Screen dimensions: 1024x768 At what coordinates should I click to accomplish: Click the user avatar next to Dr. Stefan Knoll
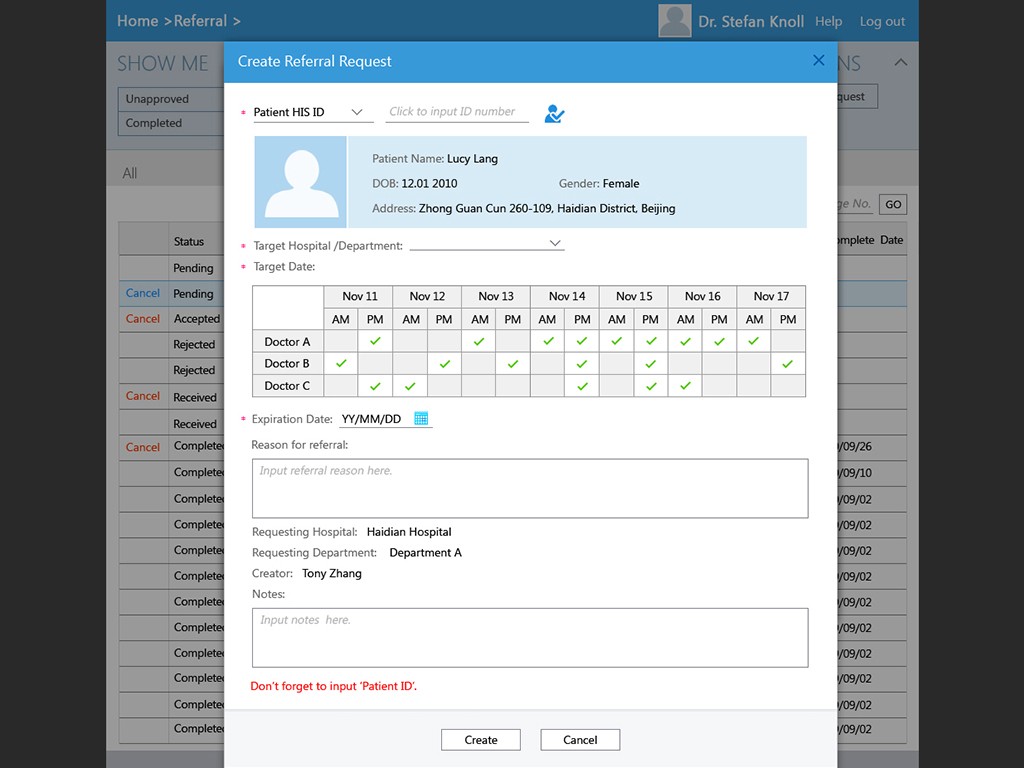coord(675,21)
